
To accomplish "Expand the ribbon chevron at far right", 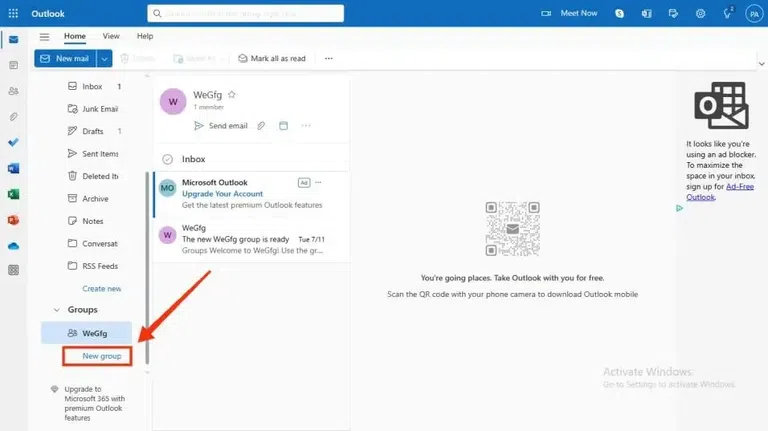I will tap(762, 64).
